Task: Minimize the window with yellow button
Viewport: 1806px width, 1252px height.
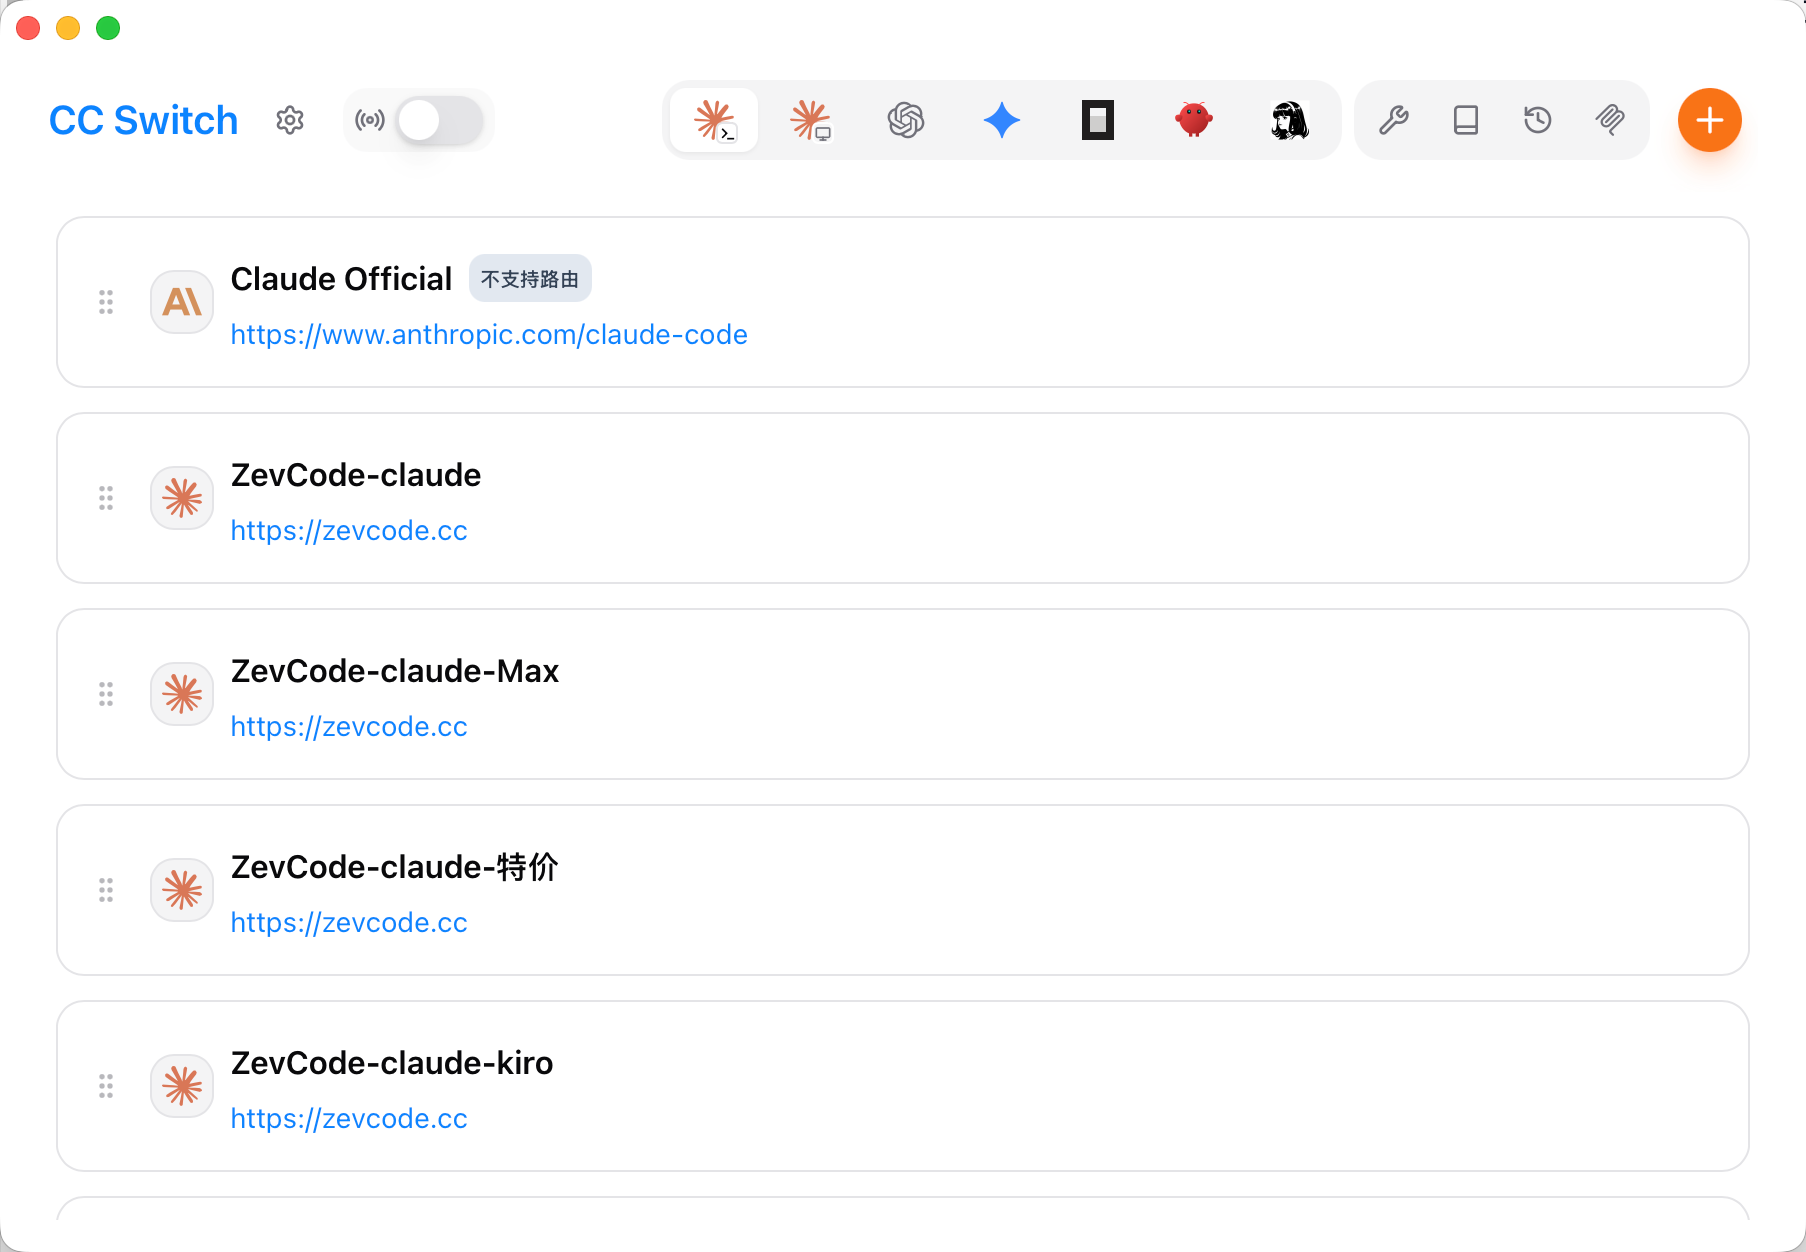Action: pyautogui.click(x=68, y=28)
